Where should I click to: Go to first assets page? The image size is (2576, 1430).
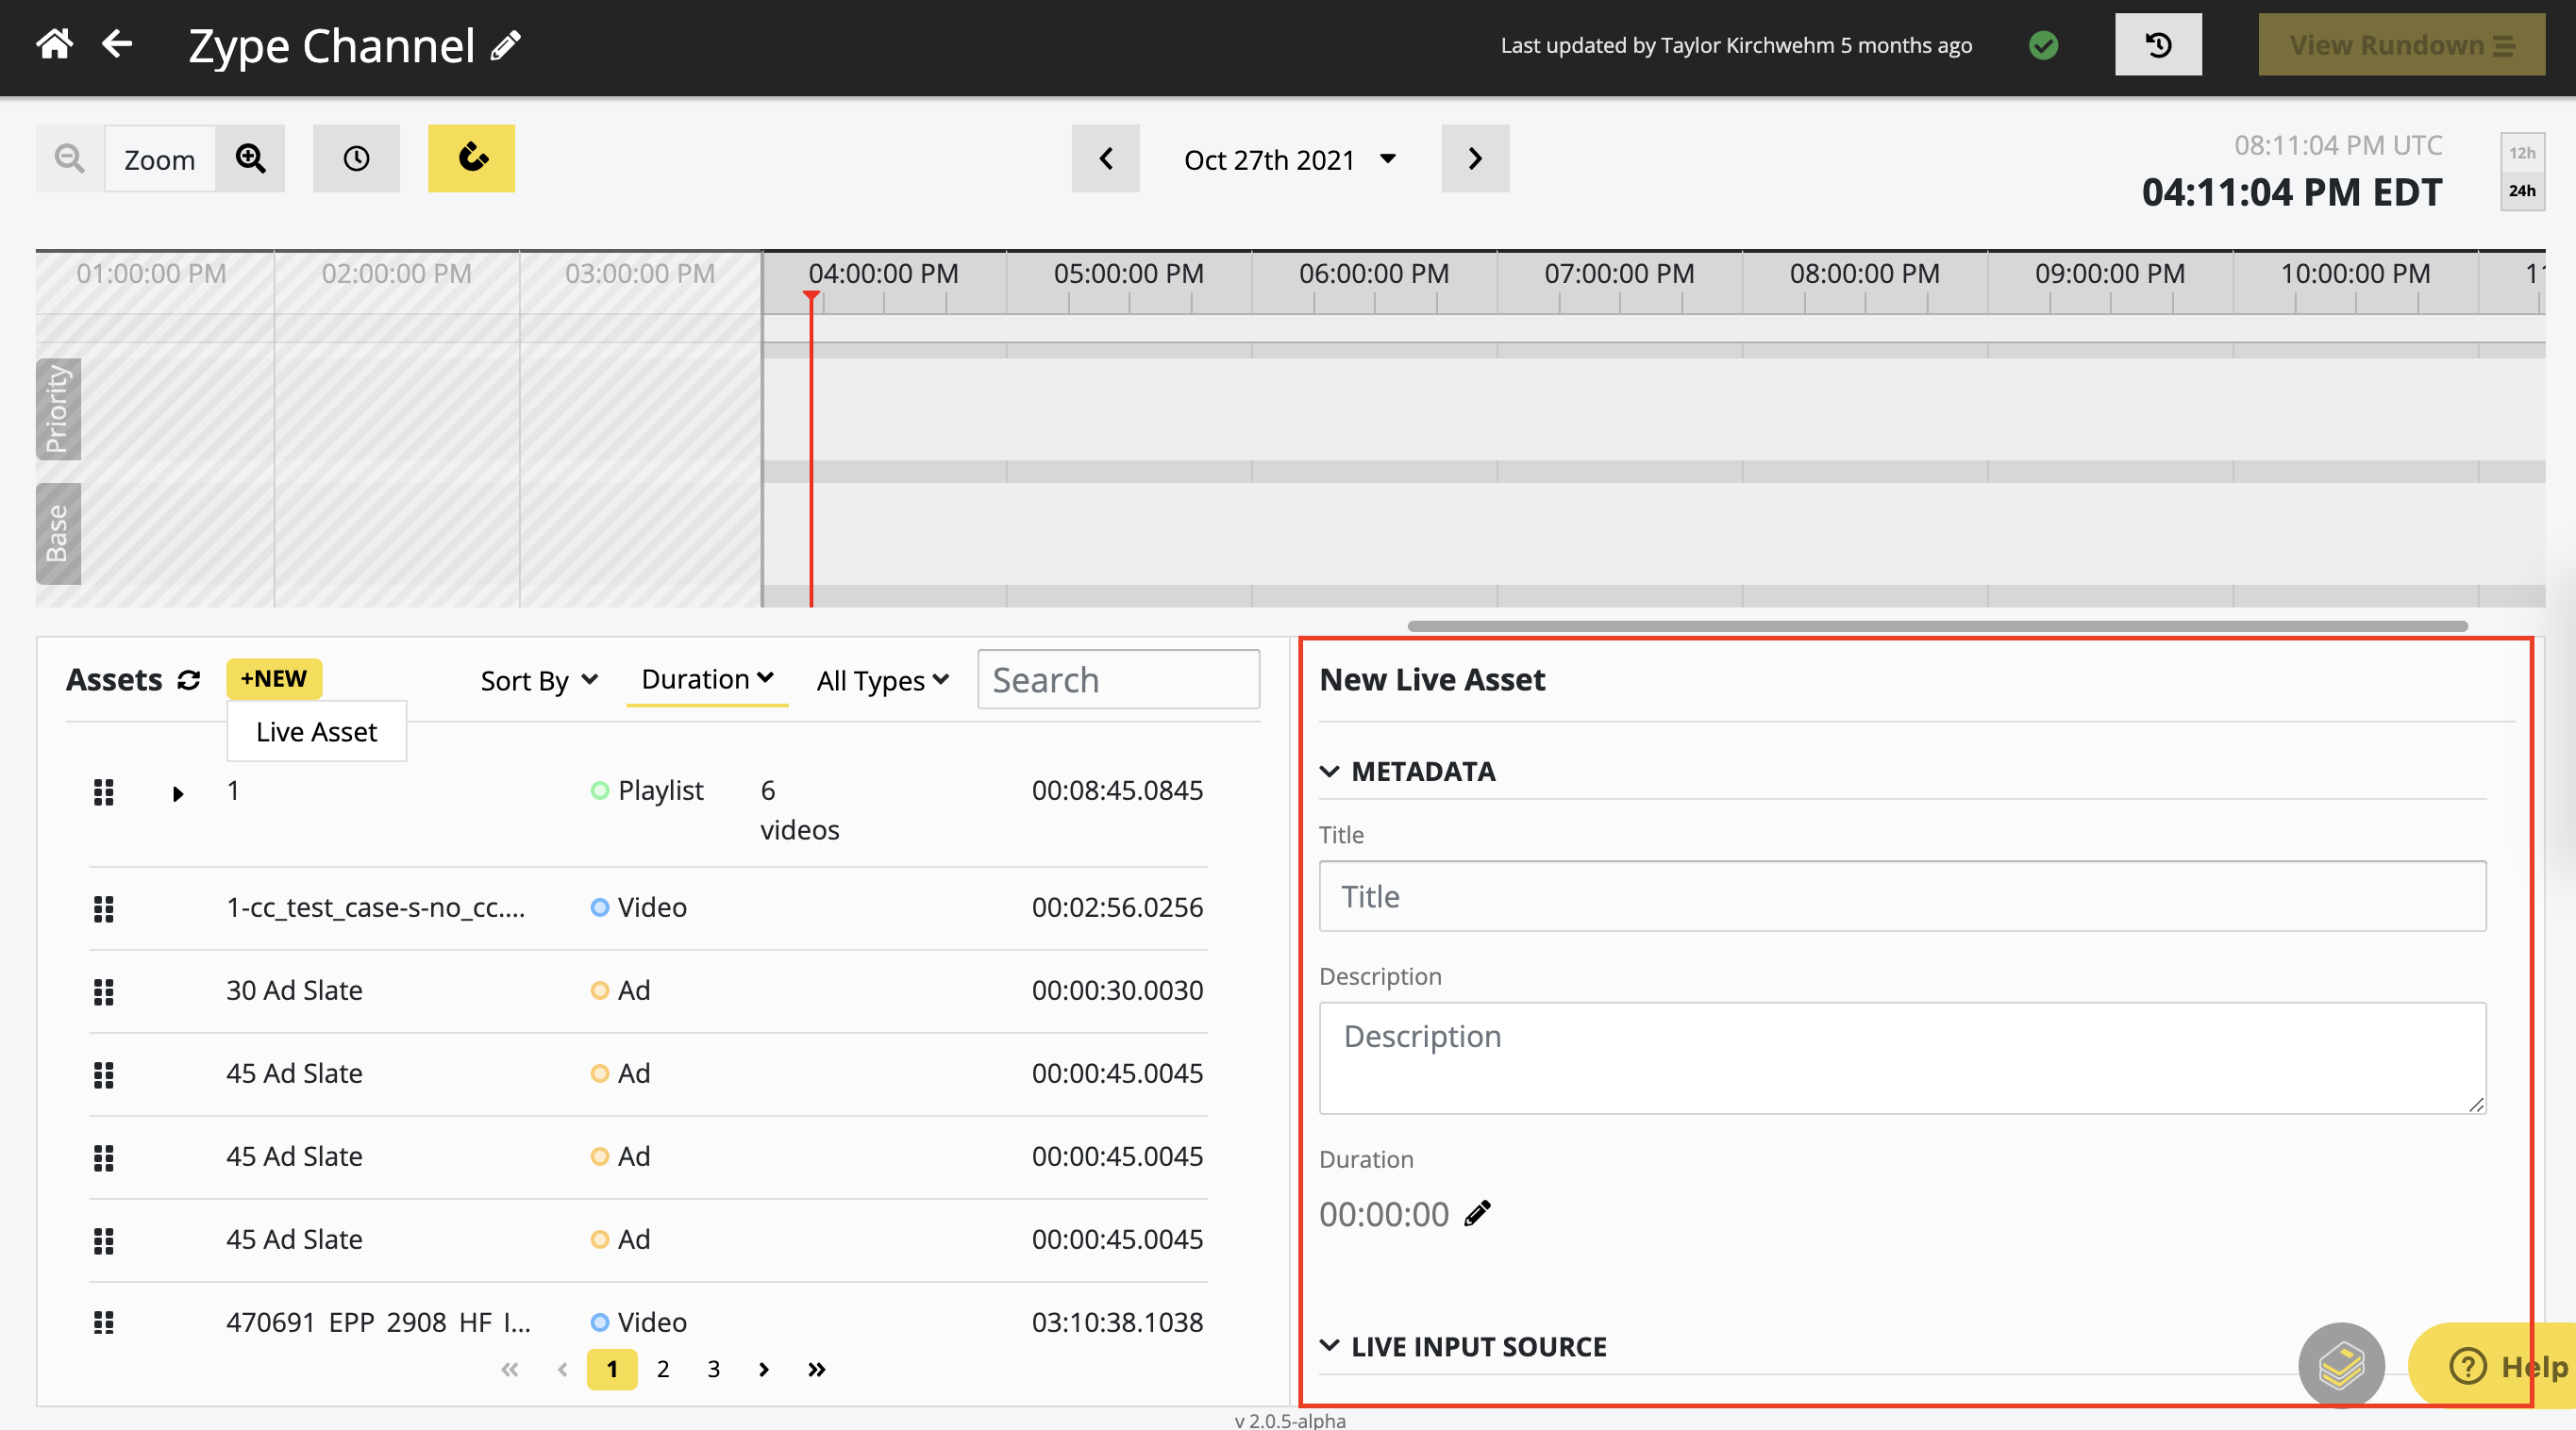click(509, 1369)
